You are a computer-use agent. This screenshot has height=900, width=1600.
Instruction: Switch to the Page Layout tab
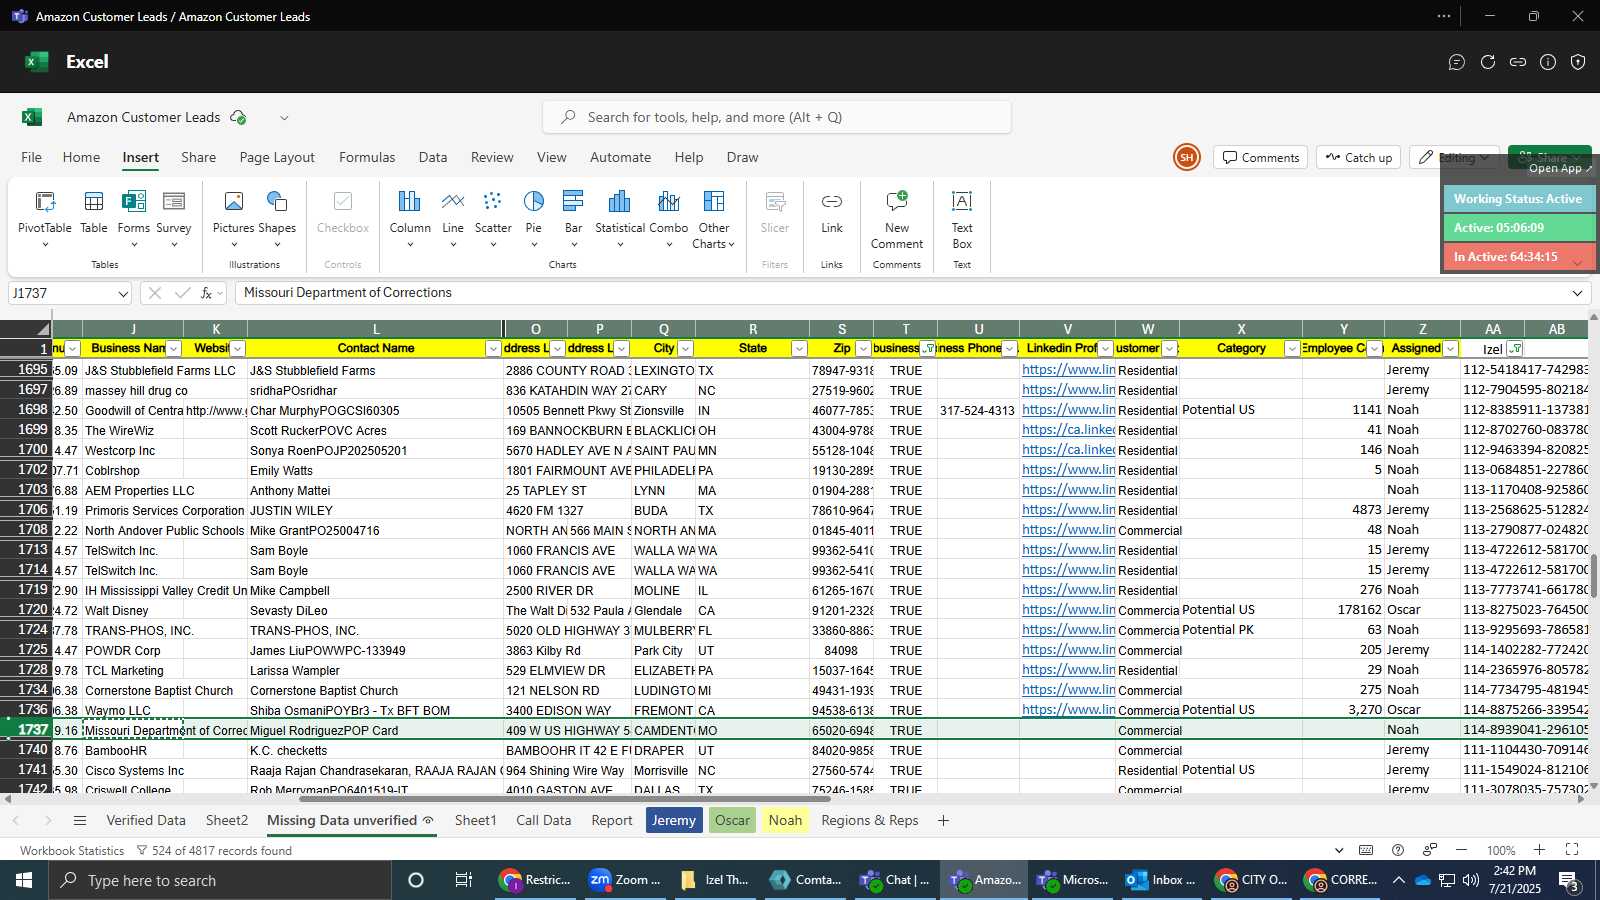(x=277, y=157)
